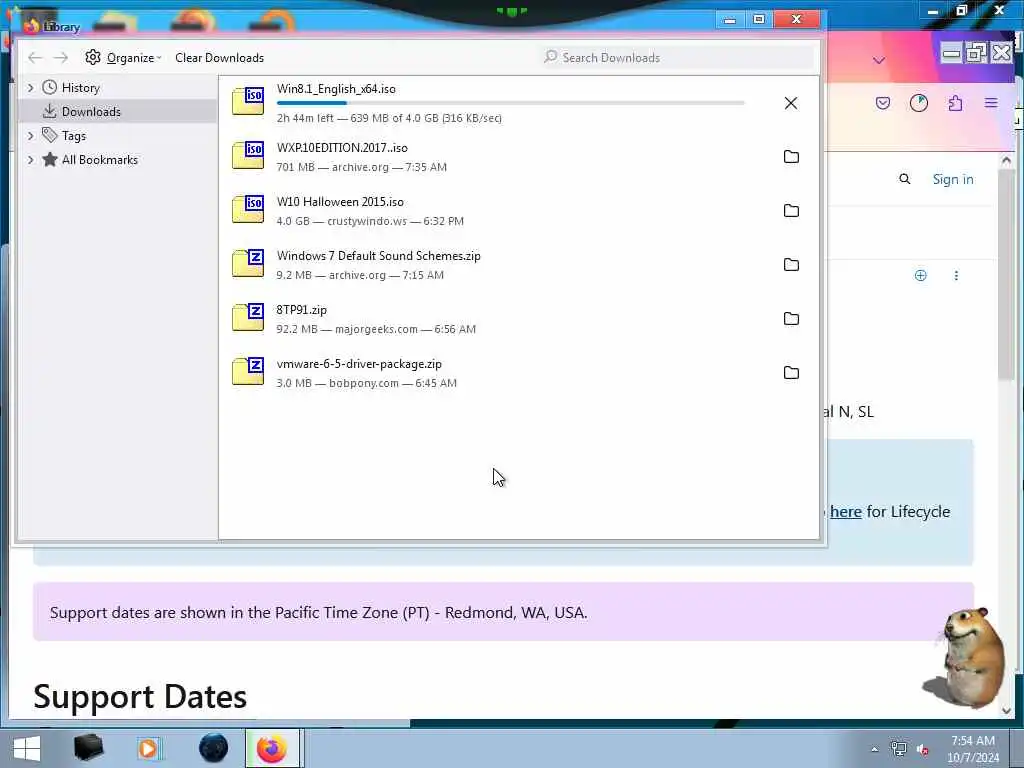This screenshot has height=768, width=1024.
Task: Click the '701 MB — archive.org' details line
Action: (x=361, y=167)
